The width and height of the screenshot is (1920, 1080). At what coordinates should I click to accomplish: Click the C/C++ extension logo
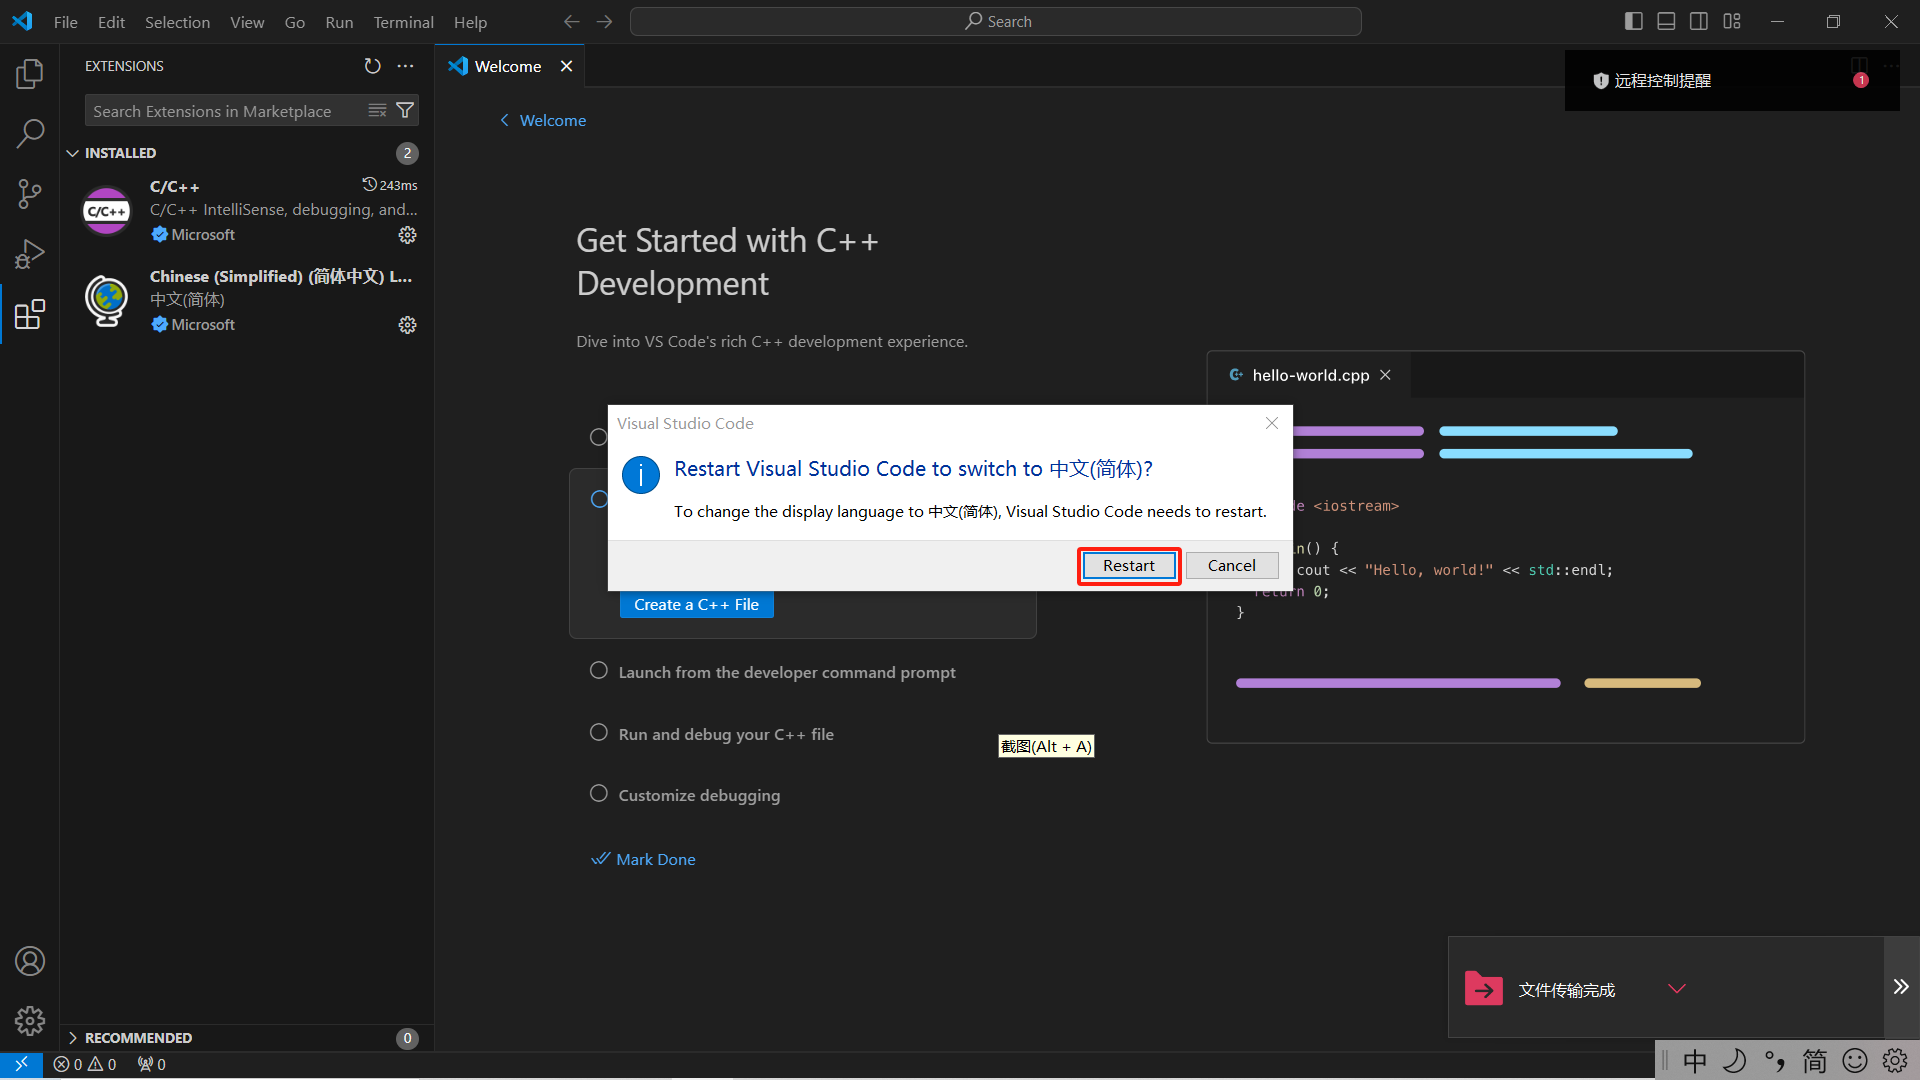(x=107, y=211)
